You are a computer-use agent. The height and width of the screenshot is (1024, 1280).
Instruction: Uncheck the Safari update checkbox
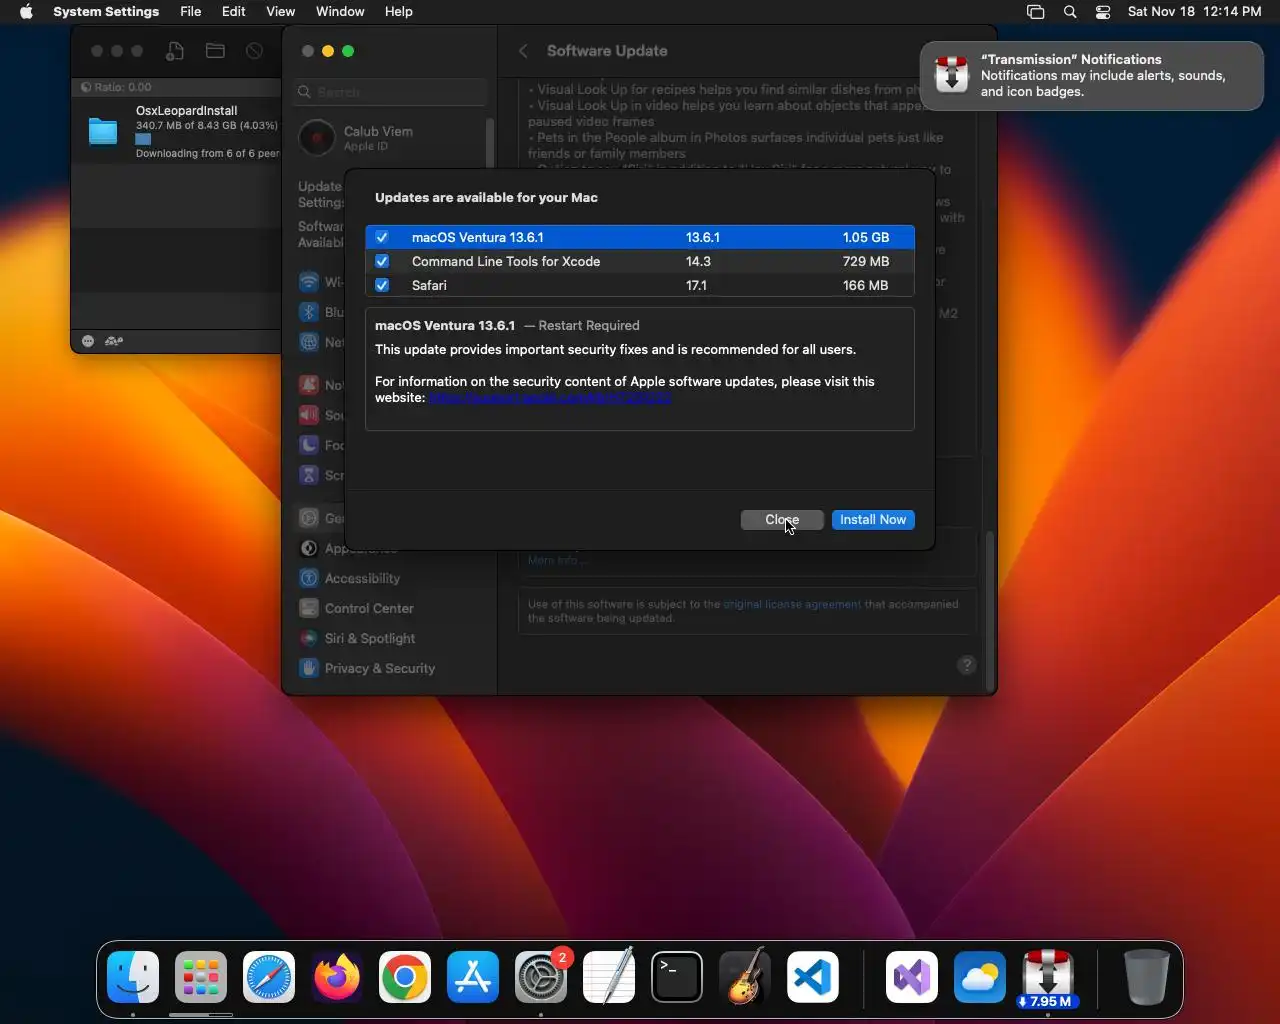point(382,285)
